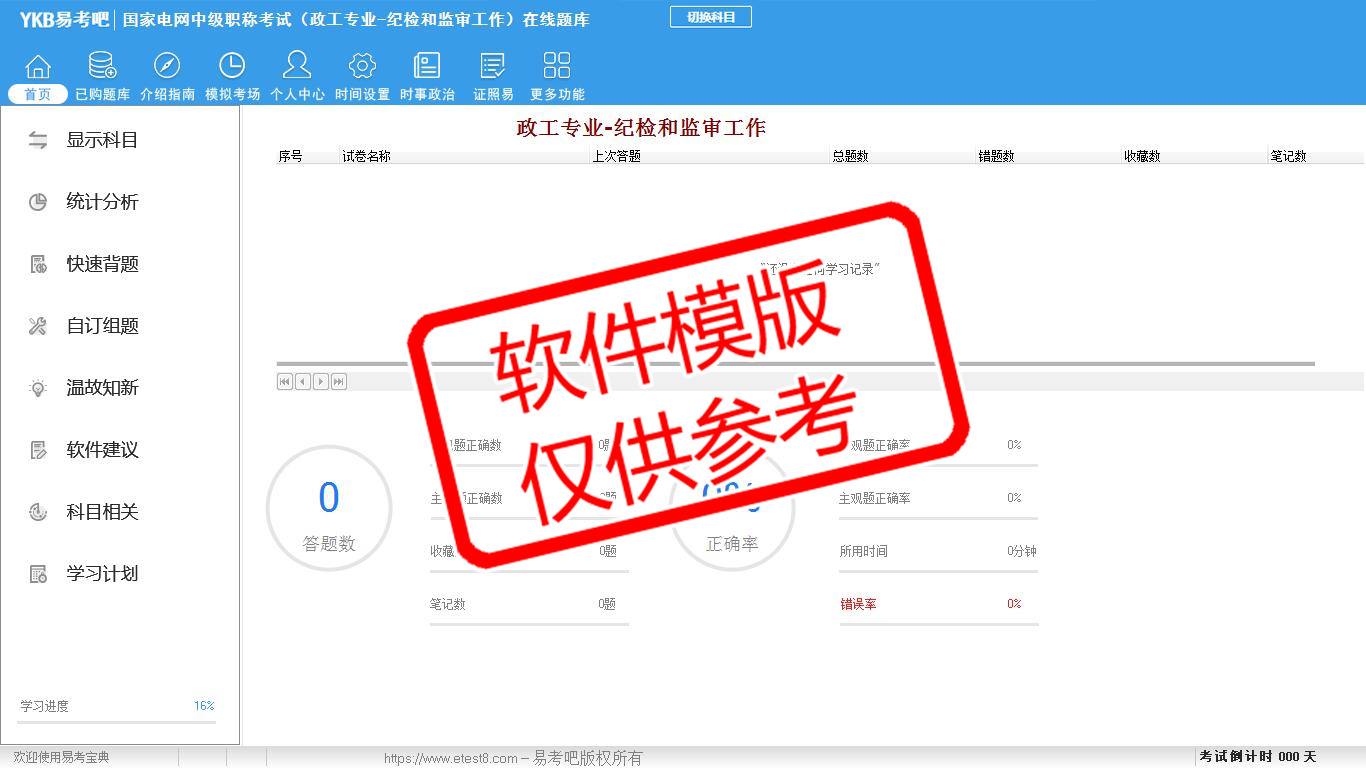1366x768 pixels.
Task: Go to the next page of records
Action: (321, 381)
